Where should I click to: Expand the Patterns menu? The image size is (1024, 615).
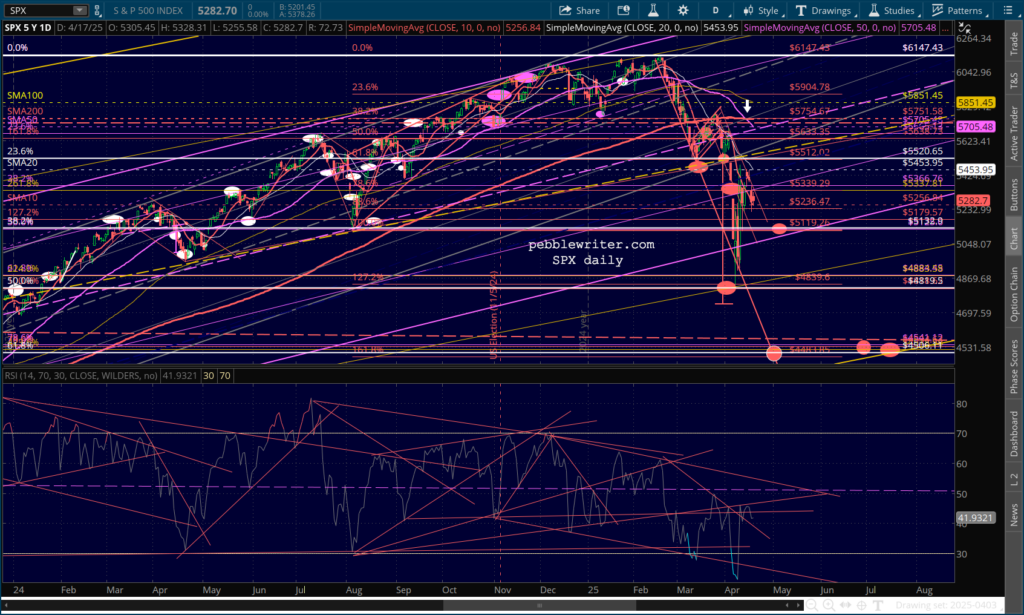[x=958, y=10]
